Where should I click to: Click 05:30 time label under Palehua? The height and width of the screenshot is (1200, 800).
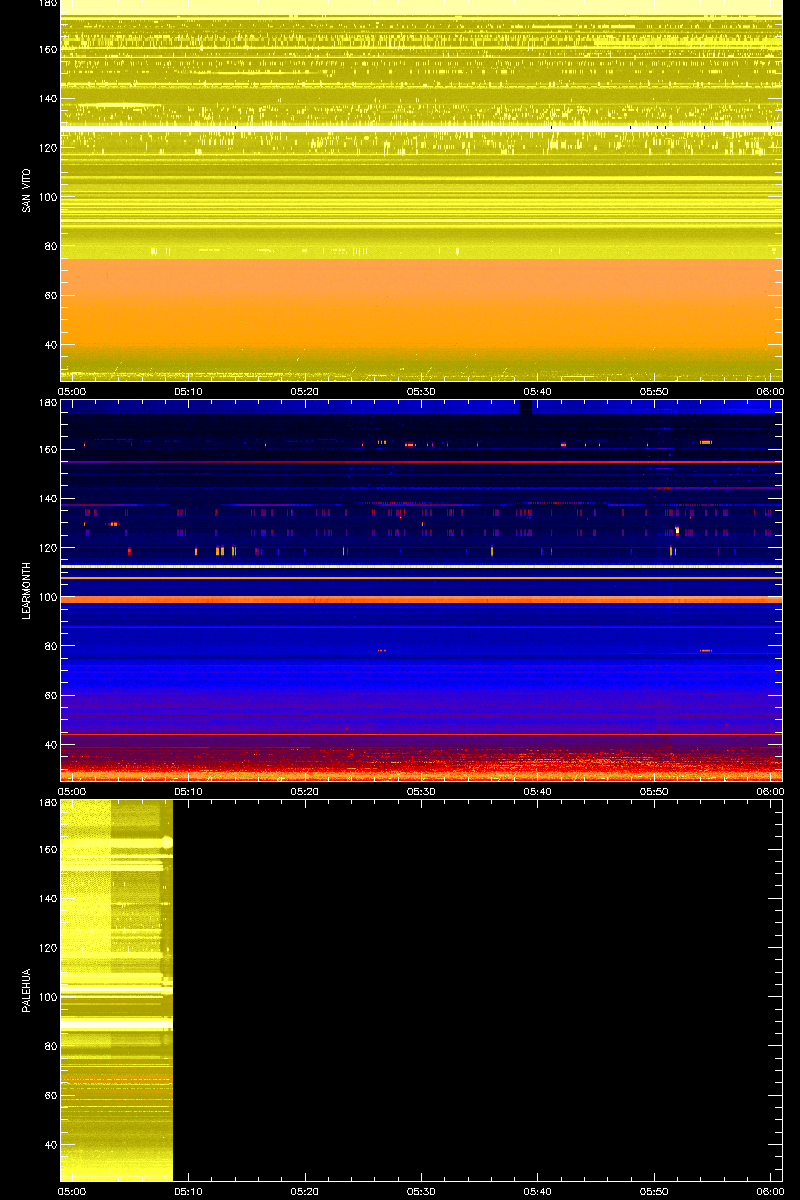421,1191
